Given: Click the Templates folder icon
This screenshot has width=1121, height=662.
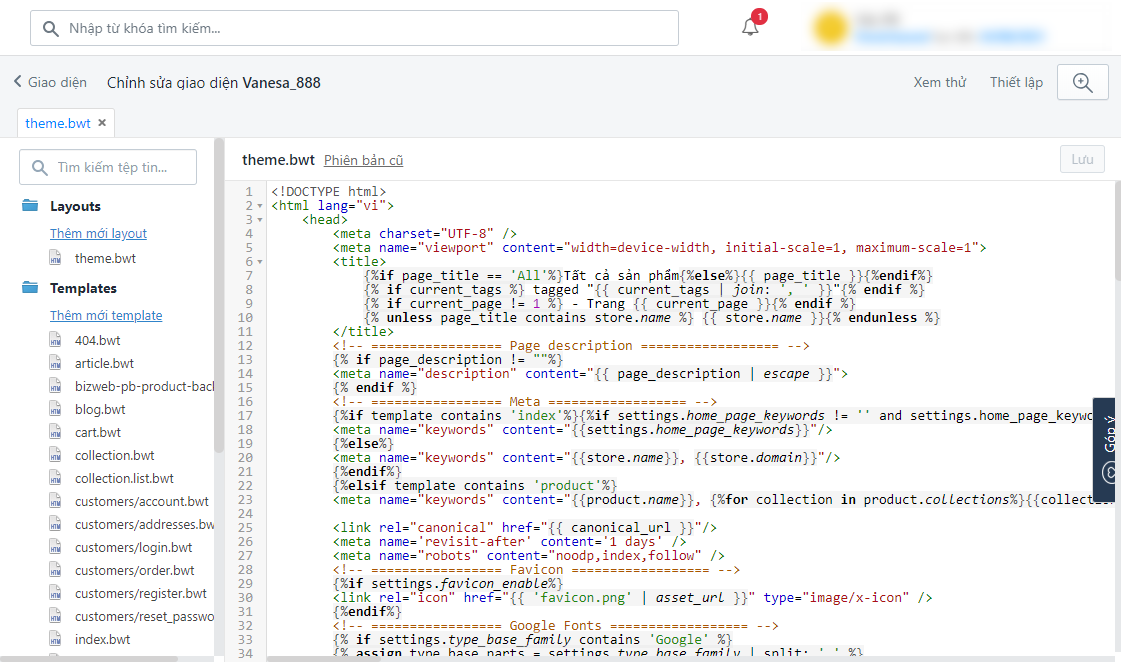Looking at the screenshot, I should click(x=30, y=288).
